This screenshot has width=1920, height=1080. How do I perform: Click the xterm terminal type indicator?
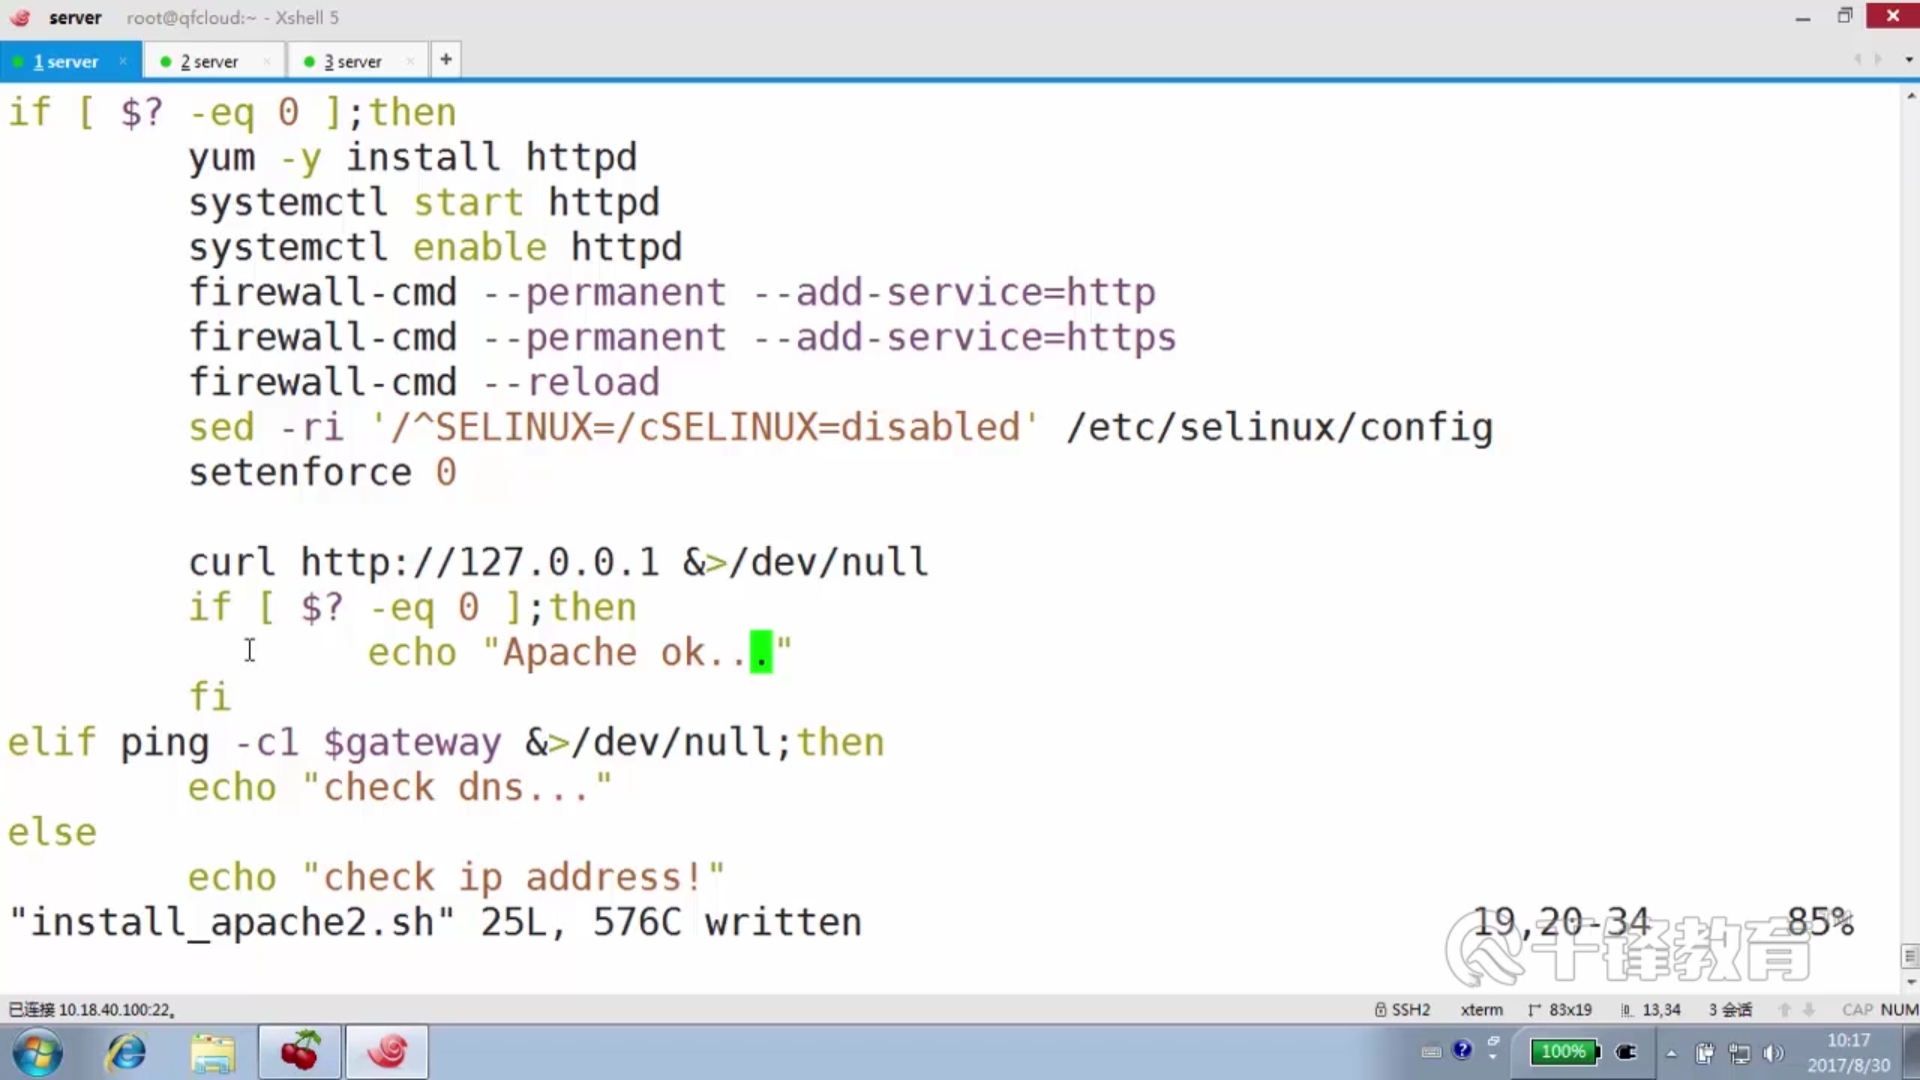pyautogui.click(x=1481, y=1010)
